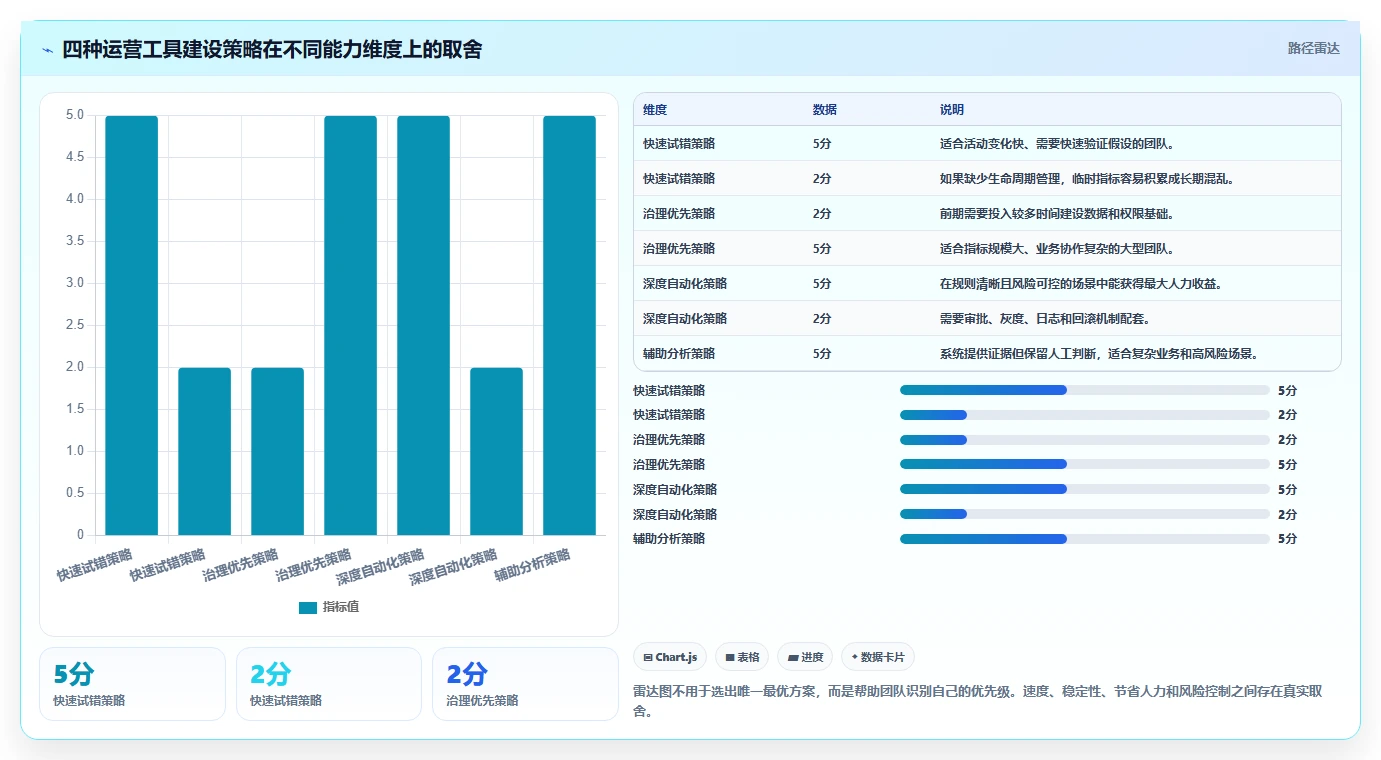Image resolution: width=1381 pixels, height=760 pixels.
Task: Click the 4.5 y-axis tick label
Action: 73,157
